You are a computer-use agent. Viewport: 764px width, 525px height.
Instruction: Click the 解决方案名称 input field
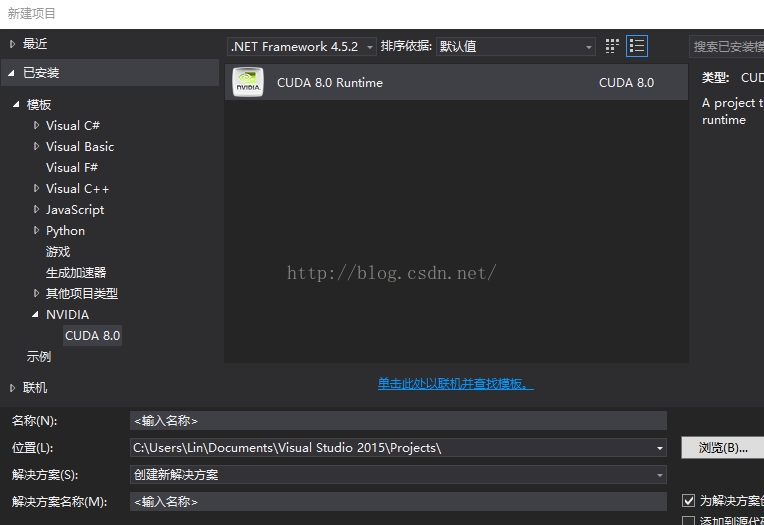tap(398, 502)
